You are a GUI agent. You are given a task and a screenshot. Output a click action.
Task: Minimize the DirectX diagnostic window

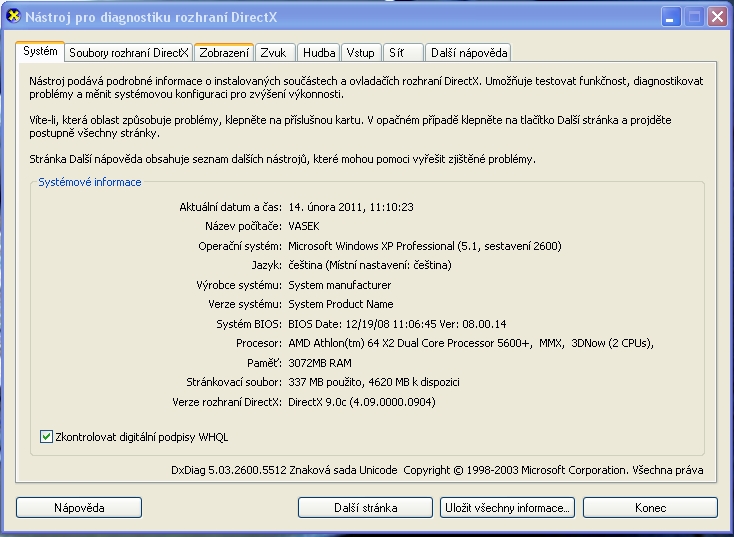(671, 17)
